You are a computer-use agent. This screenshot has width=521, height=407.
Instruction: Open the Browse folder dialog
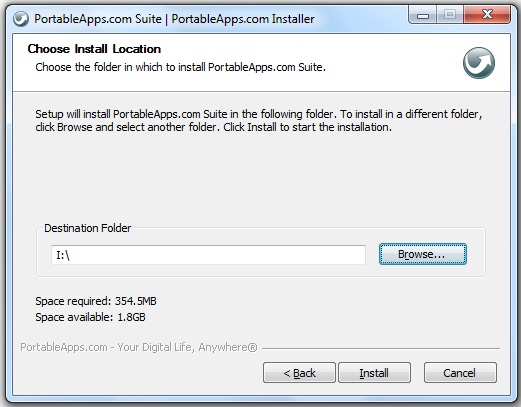(x=423, y=254)
